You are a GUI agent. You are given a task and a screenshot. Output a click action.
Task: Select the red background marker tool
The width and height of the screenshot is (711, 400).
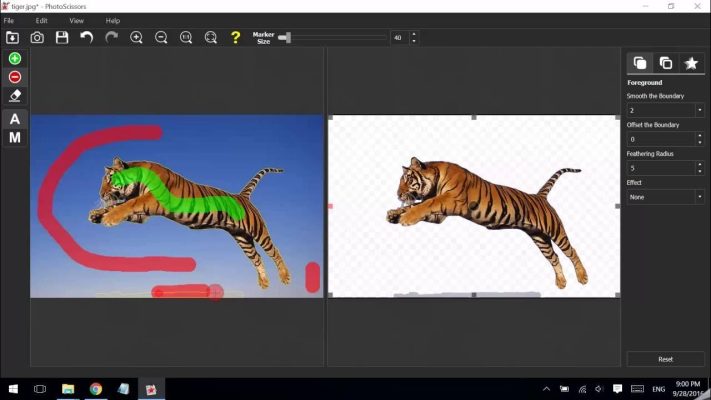(14, 77)
